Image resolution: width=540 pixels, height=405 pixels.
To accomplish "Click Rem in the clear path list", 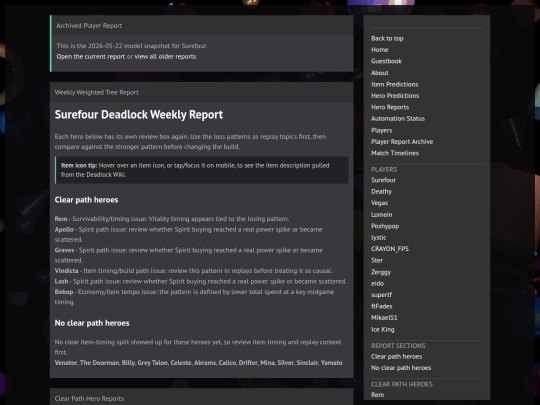I will pyautogui.click(x=61, y=219).
